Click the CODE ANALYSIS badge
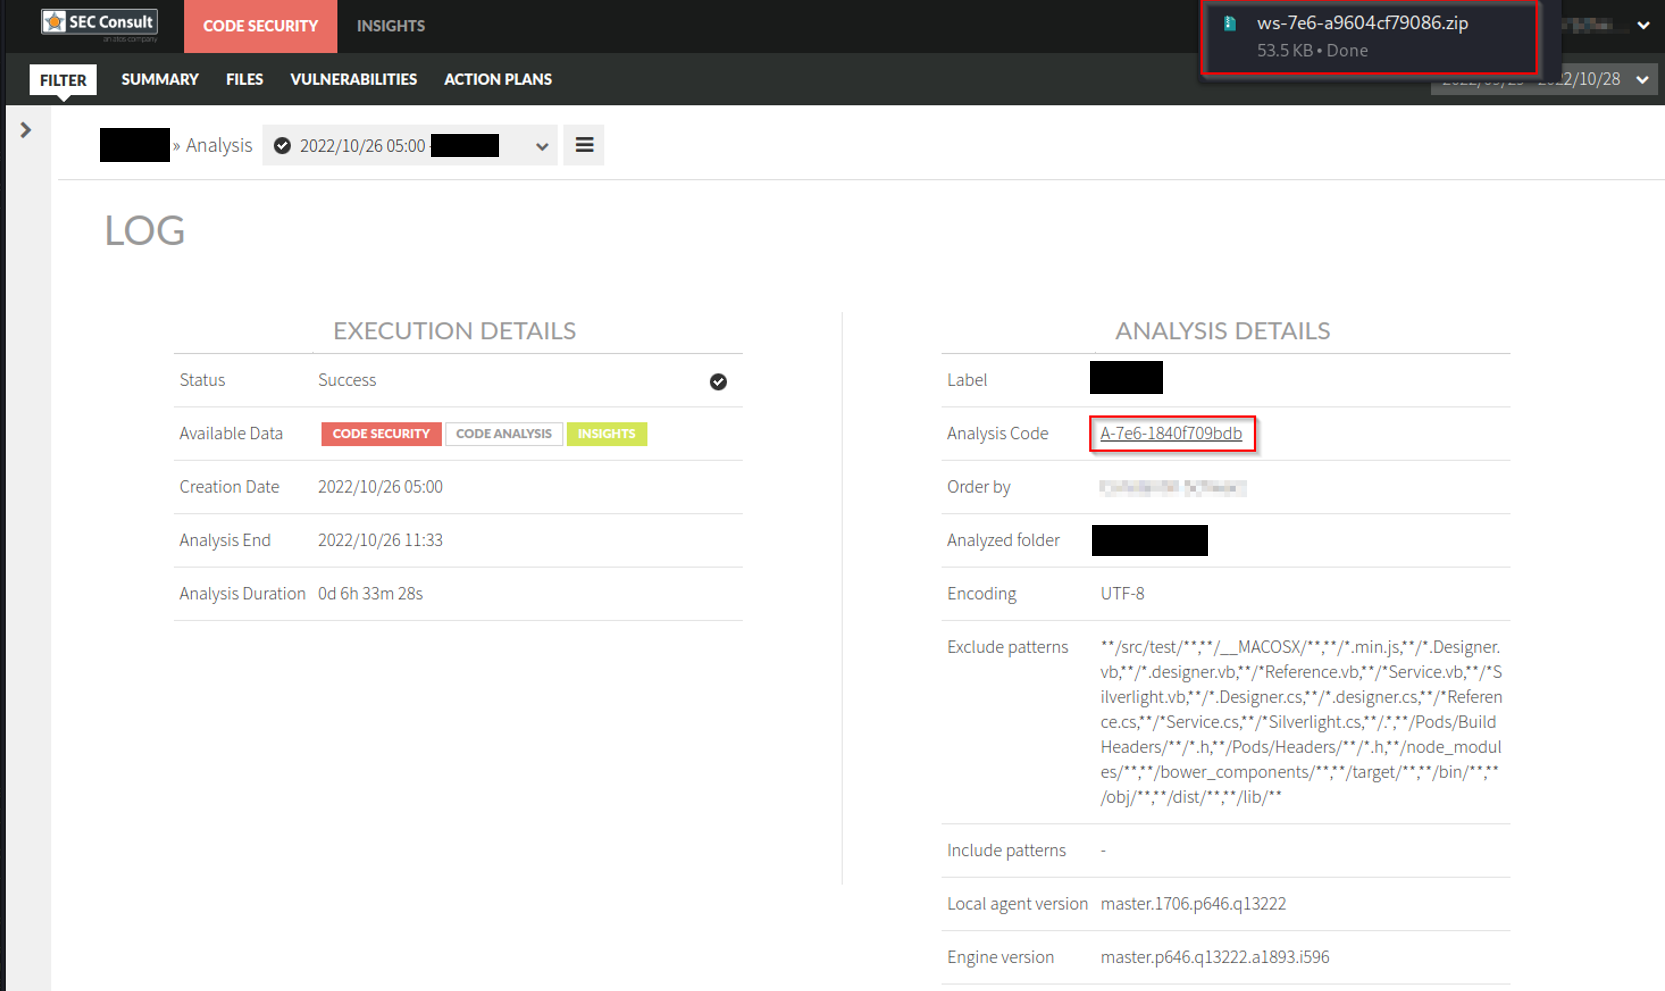The width and height of the screenshot is (1665, 991). tap(503, 434)
